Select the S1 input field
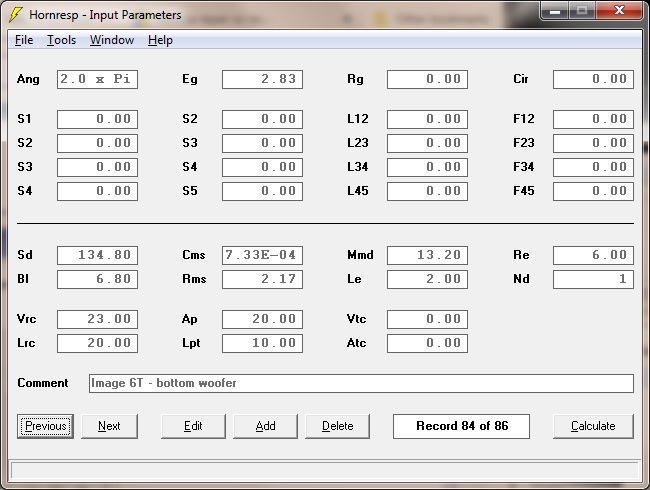The height and width of the screenshot is (490, 650). (97, 119)
